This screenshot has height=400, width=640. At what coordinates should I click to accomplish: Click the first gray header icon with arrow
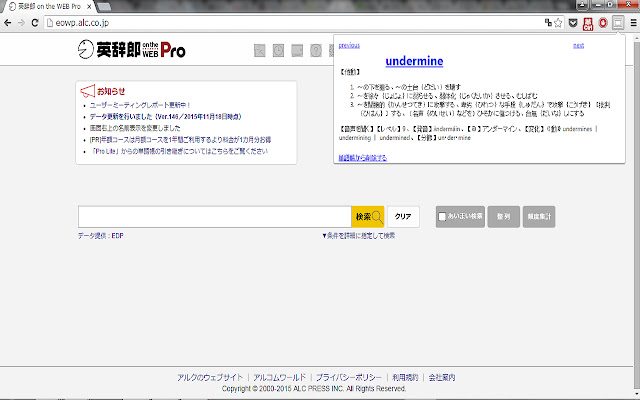point(260,51)
